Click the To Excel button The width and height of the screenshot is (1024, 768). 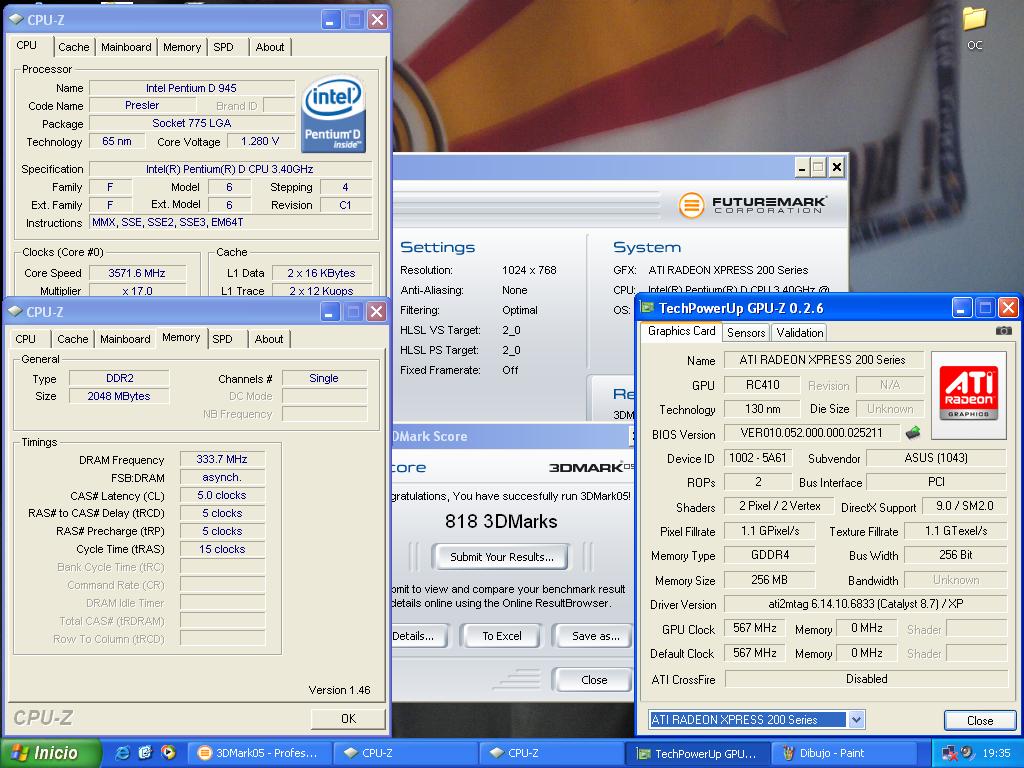click(x=501, y=635)
